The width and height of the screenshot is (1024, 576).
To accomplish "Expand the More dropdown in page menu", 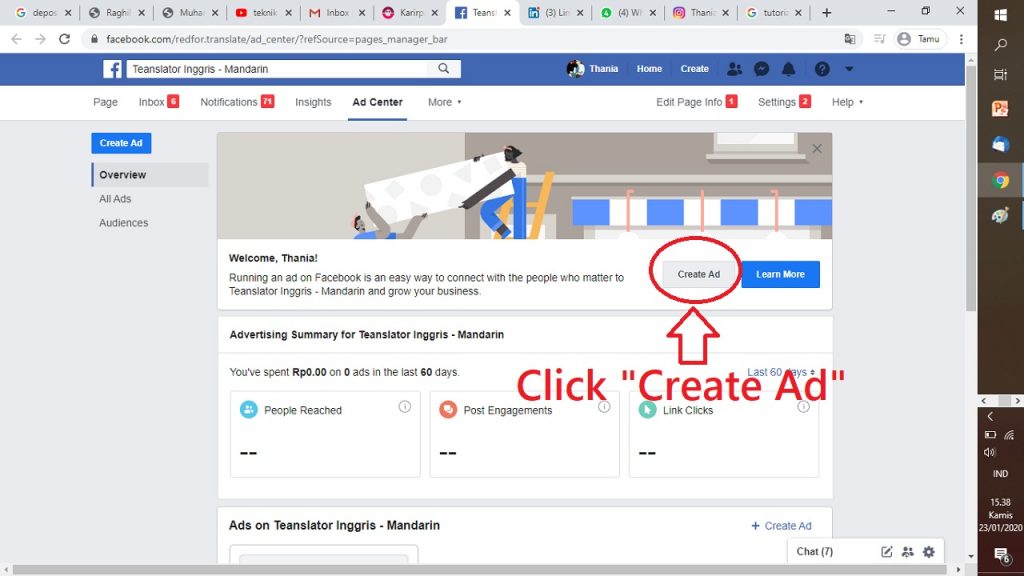I will click(x=445, y=102).
